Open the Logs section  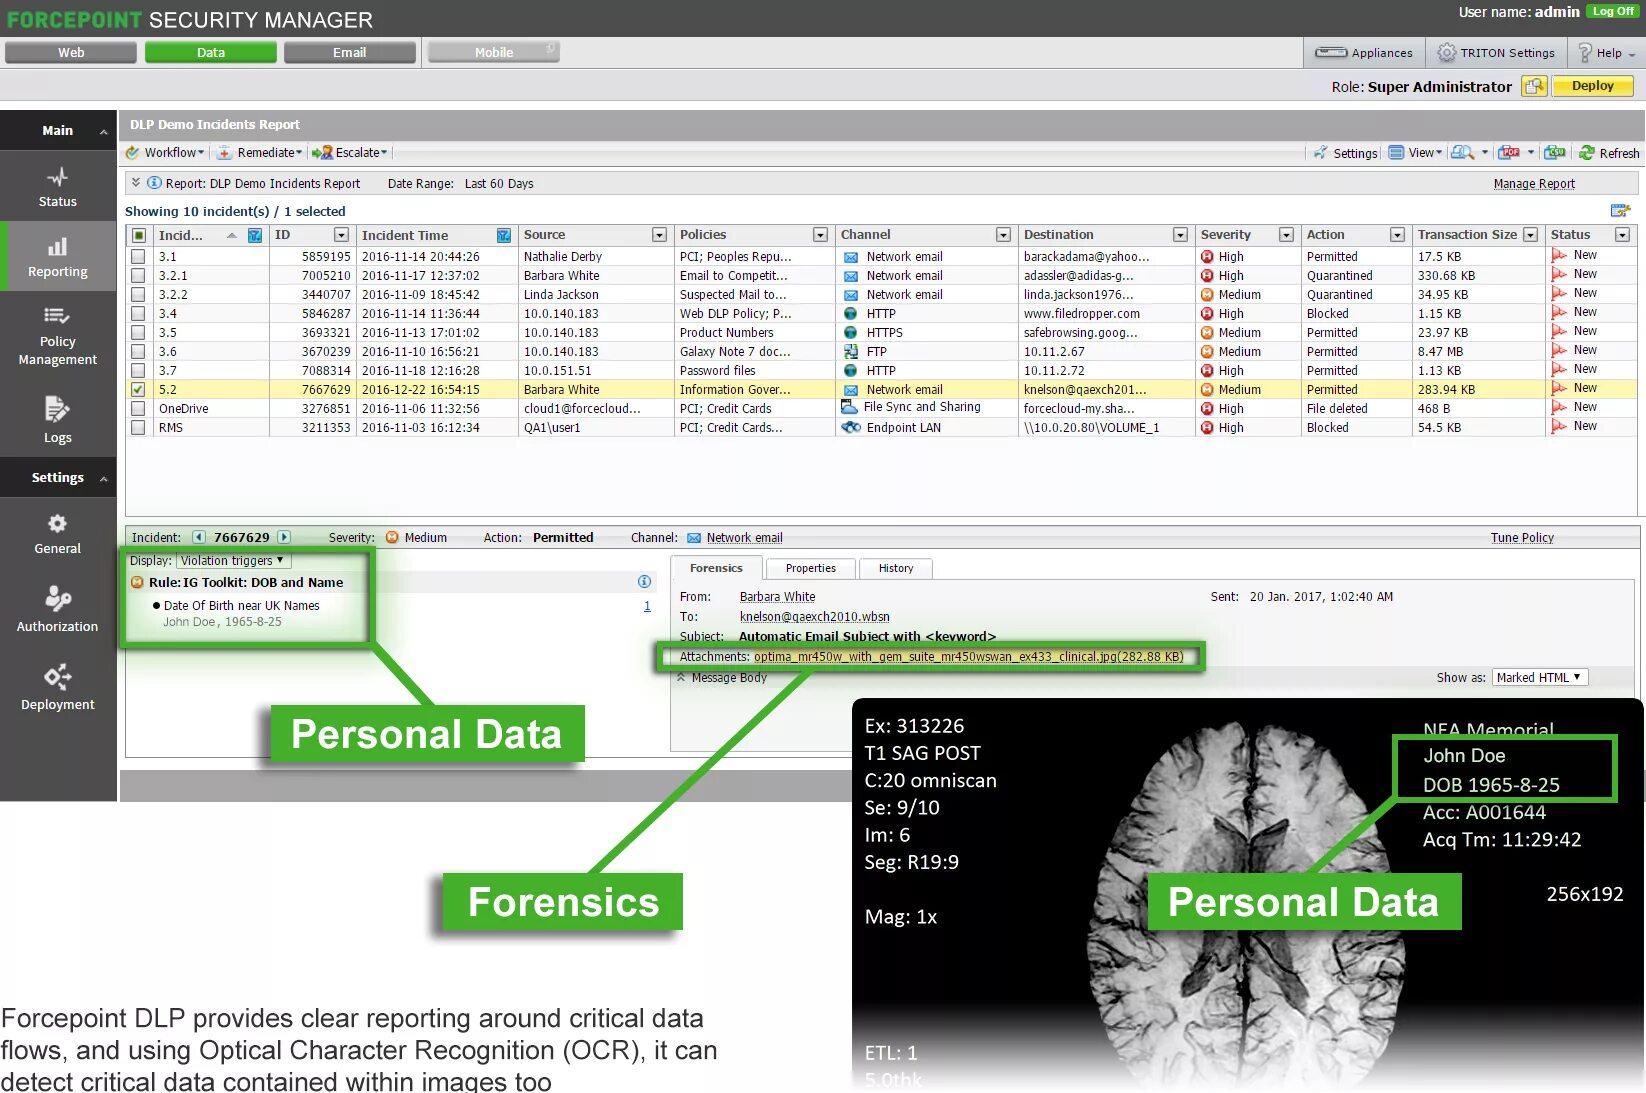(x=57, y=420)
